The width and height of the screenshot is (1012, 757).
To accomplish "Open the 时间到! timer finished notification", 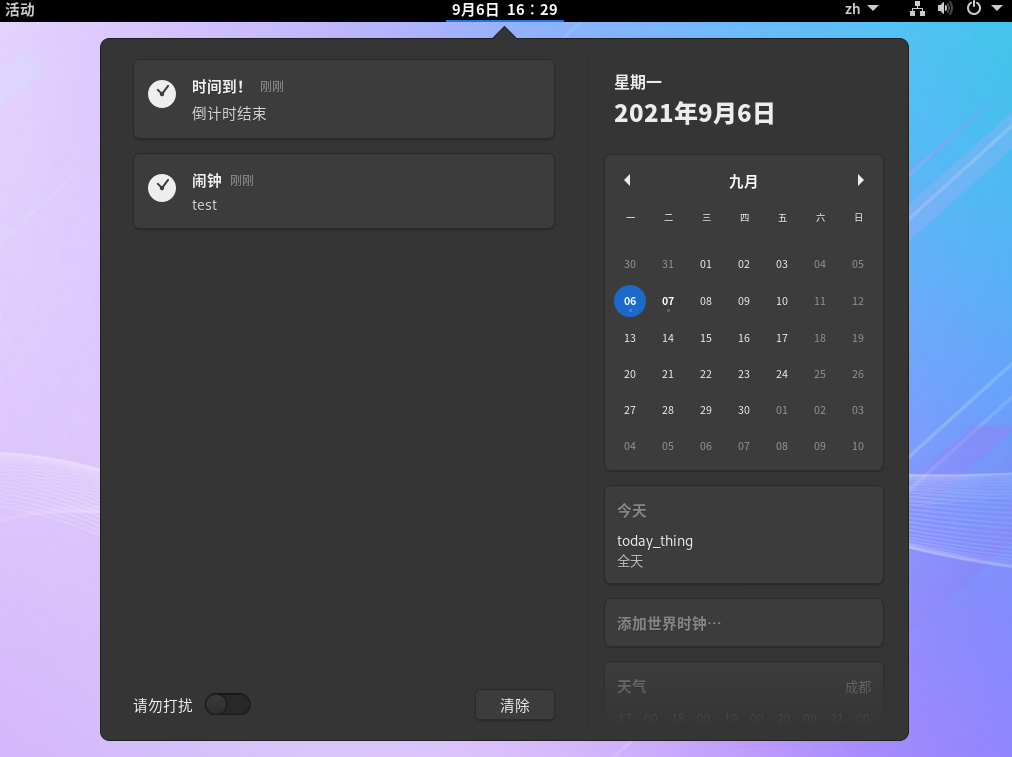I will [344, 99].
